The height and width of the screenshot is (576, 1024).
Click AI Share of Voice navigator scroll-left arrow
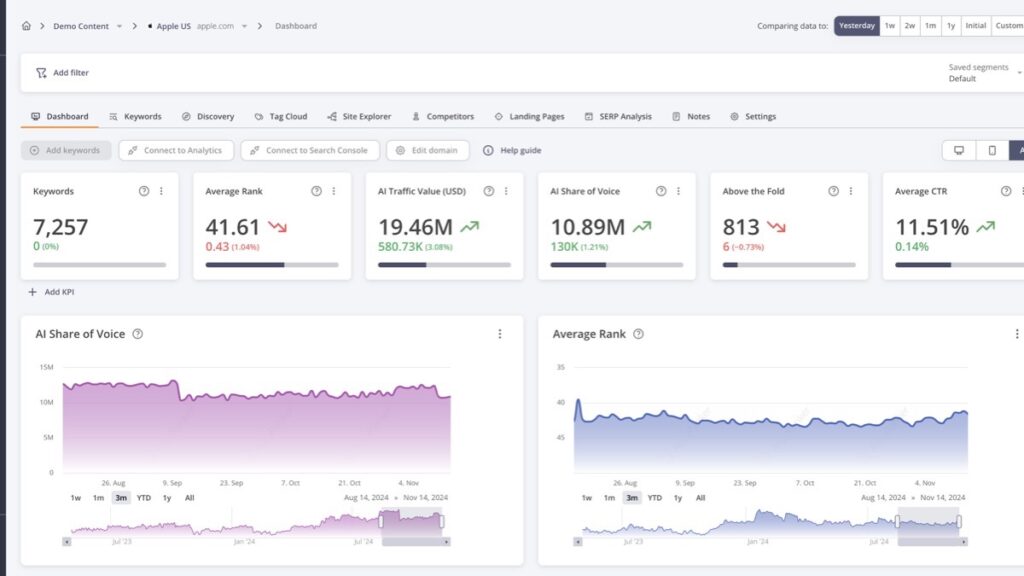pos(67,541)
